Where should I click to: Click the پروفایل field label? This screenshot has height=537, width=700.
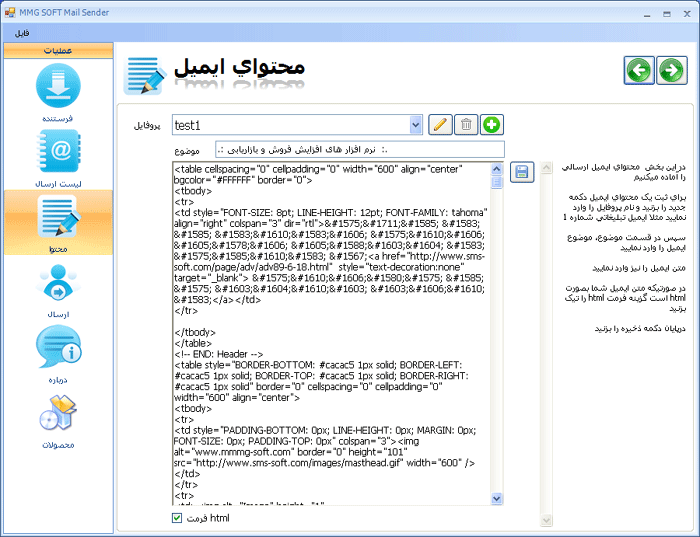pos(147,126)
